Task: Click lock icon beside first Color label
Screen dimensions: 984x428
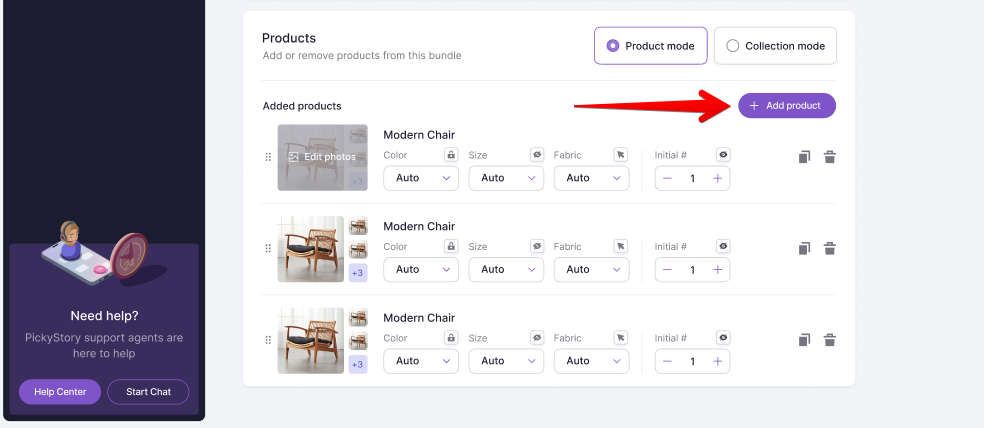Action: (451, 155)
